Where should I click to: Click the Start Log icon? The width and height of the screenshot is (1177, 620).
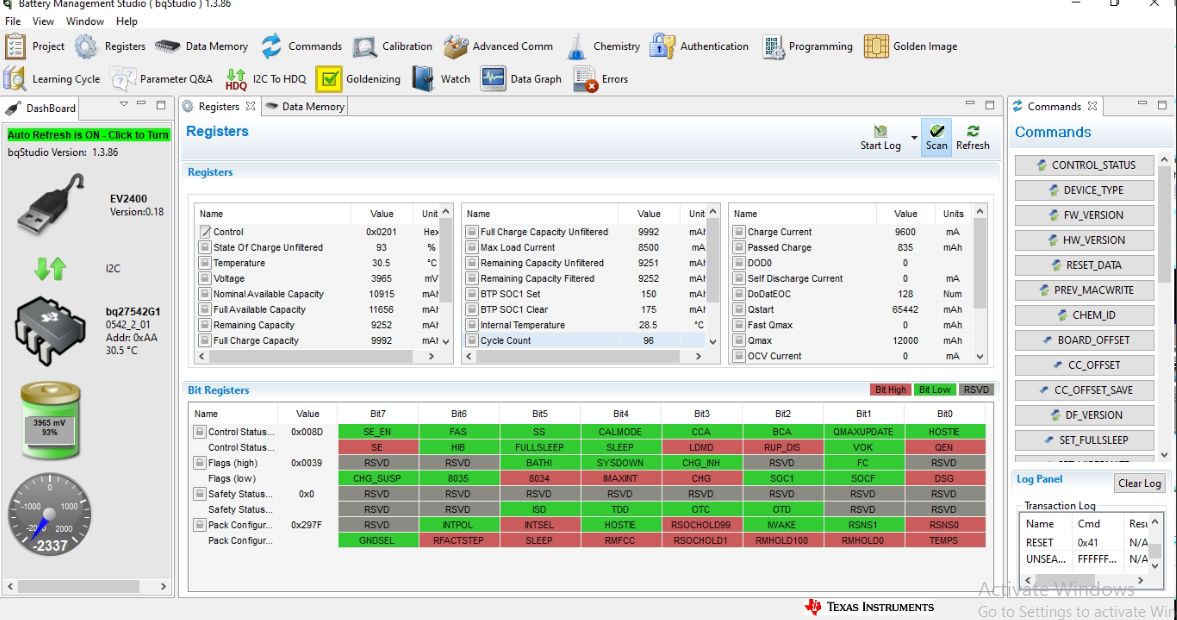(x=880, y=131)
